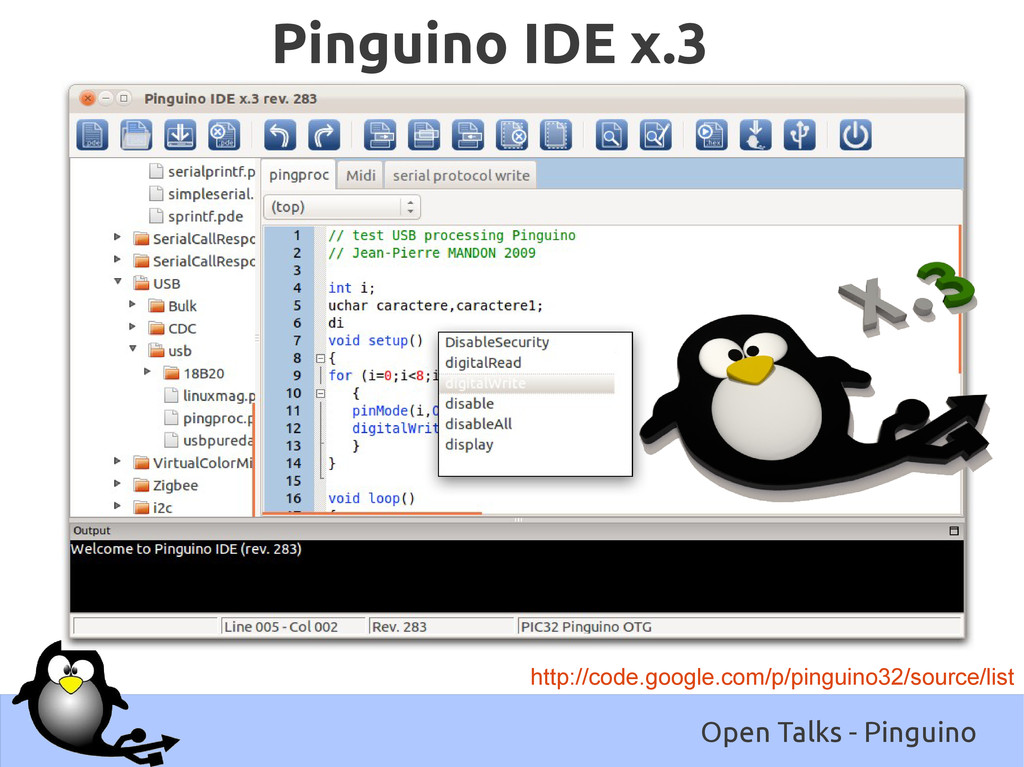
Task: Collapse the USB folder tree node
Action: [x=118, y=282]
